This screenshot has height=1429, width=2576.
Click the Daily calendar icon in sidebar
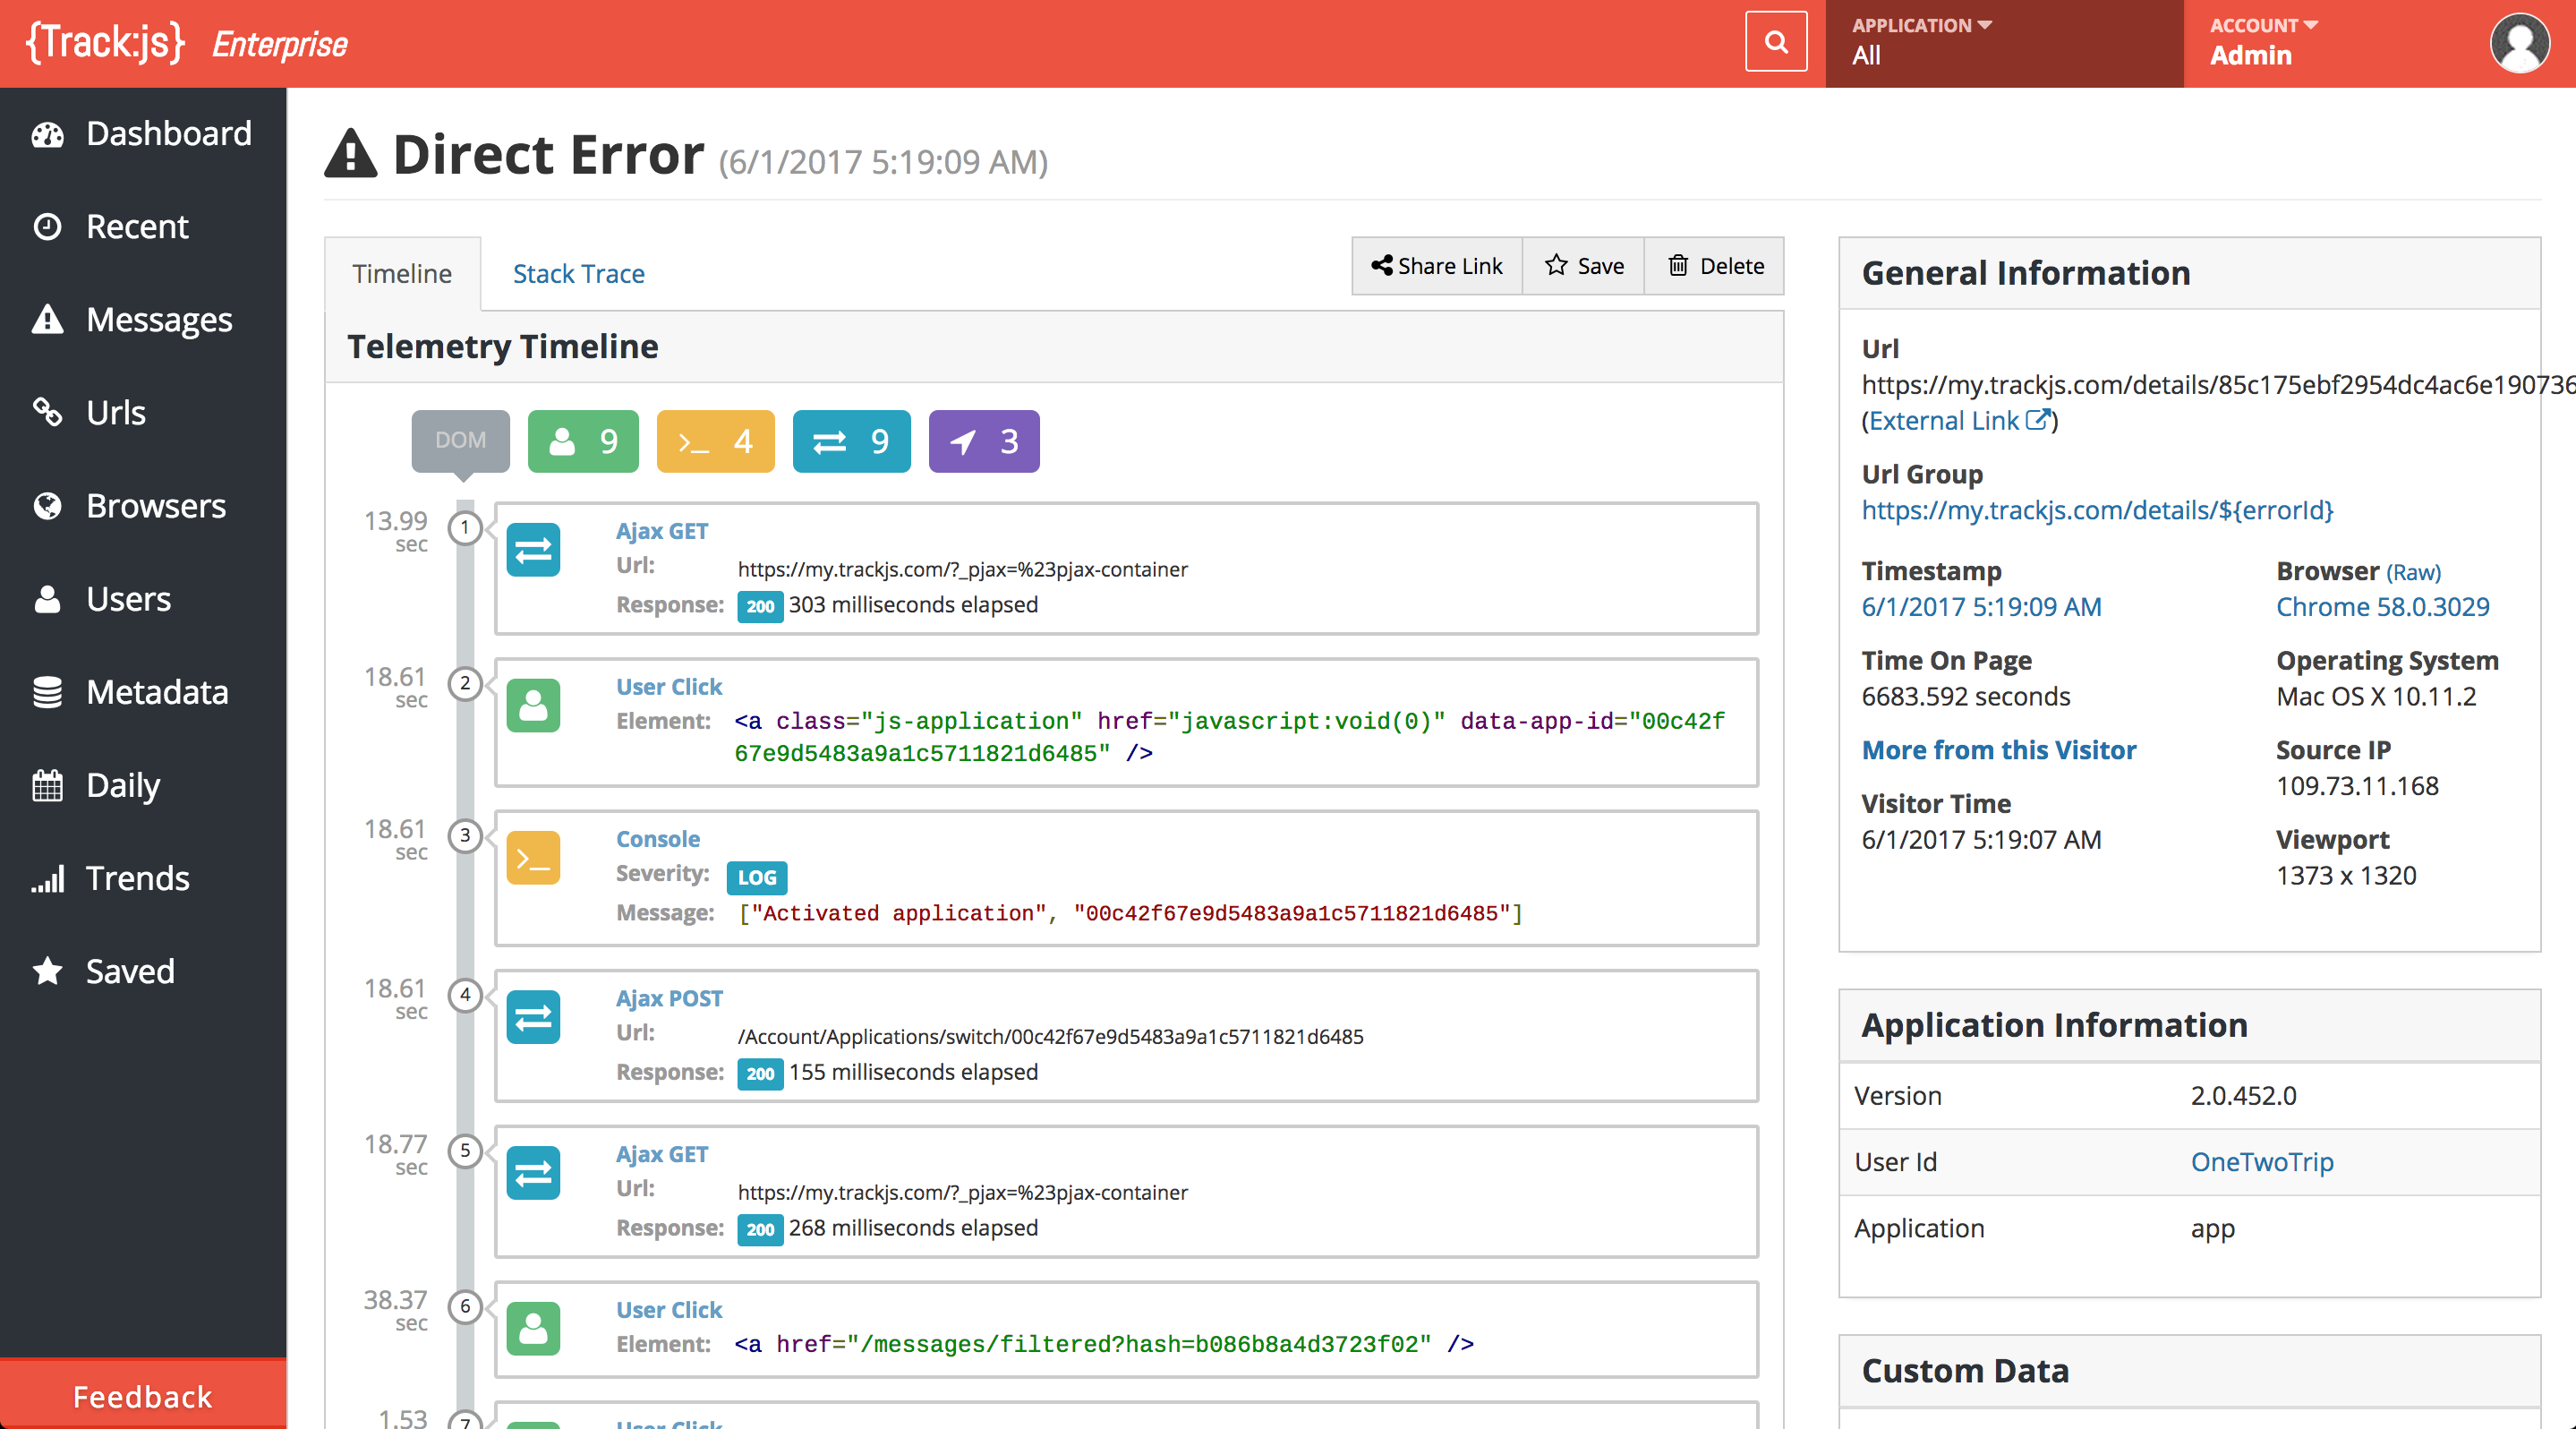pos(47,785)
